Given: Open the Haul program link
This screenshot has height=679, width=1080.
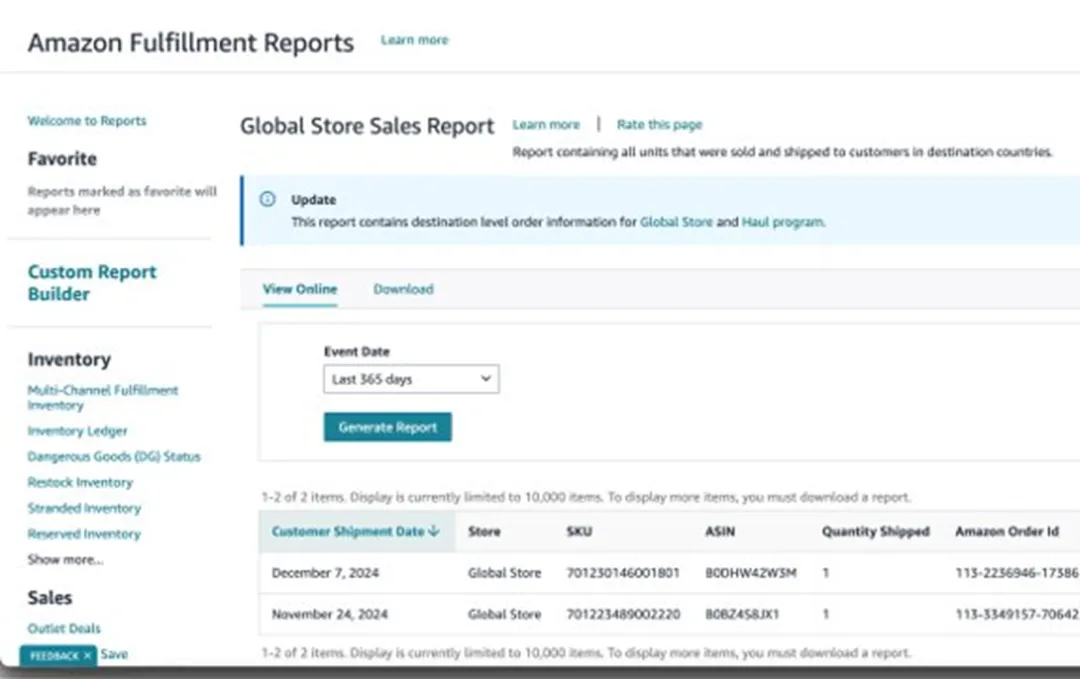Looking at the screenshot, I should (783, 222).
